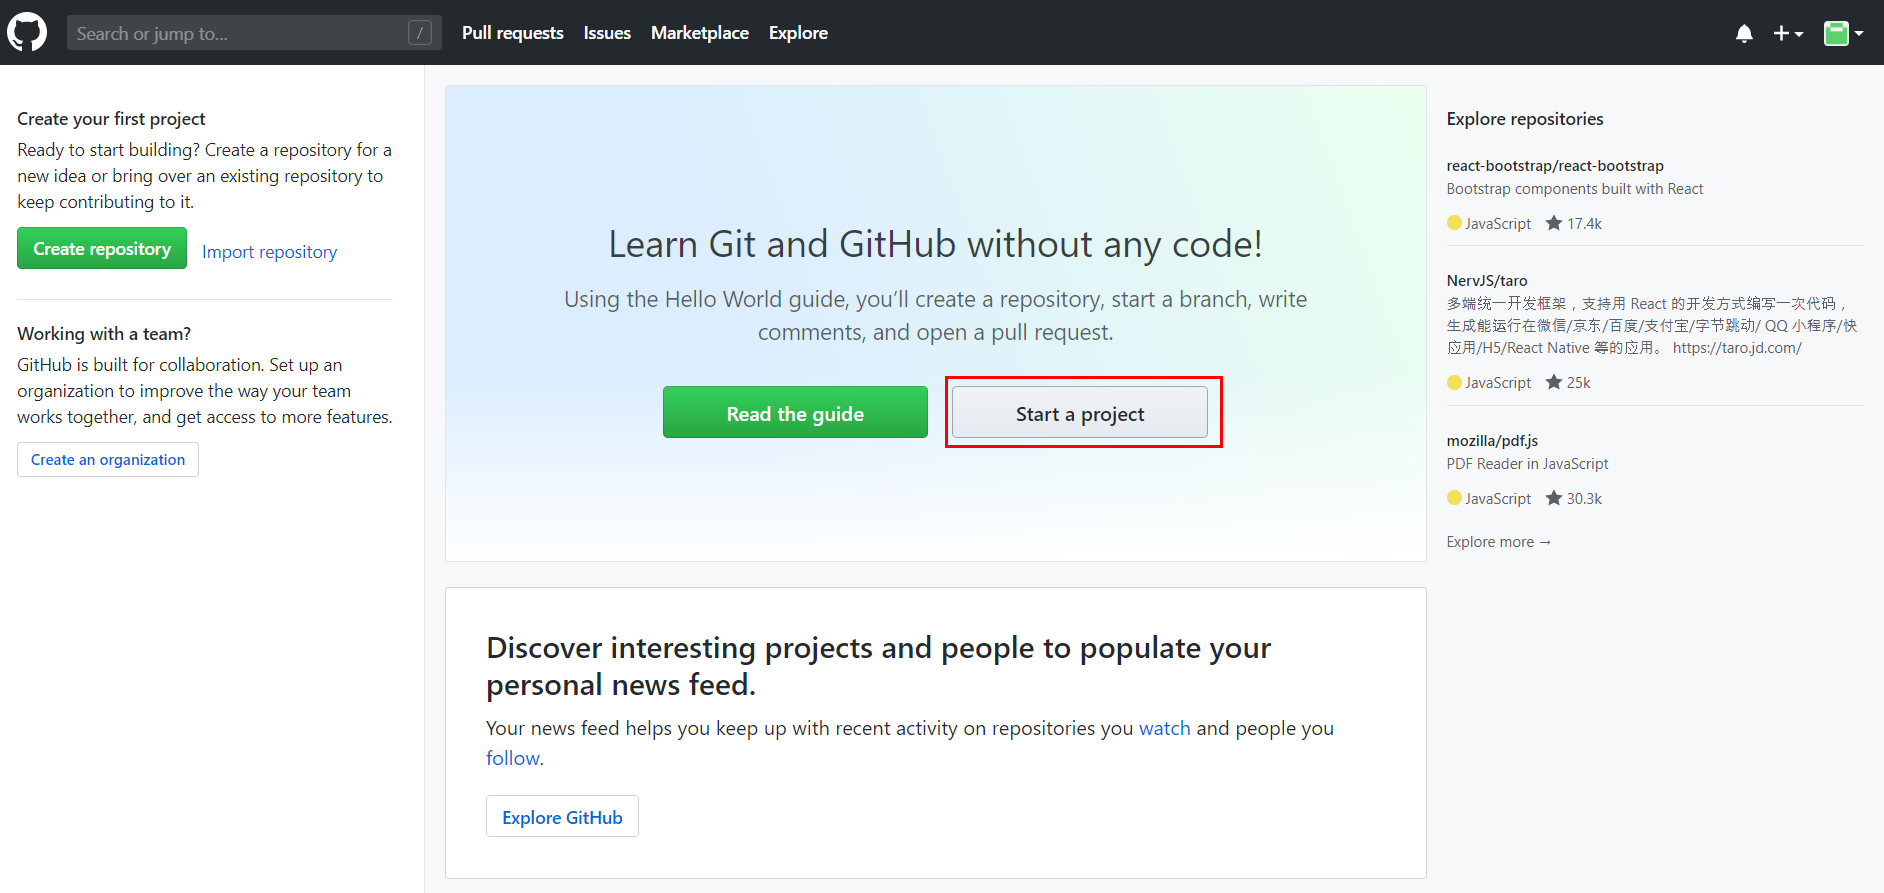
Task: Follow the Explore more arrow link
Action: point(1498,542)
